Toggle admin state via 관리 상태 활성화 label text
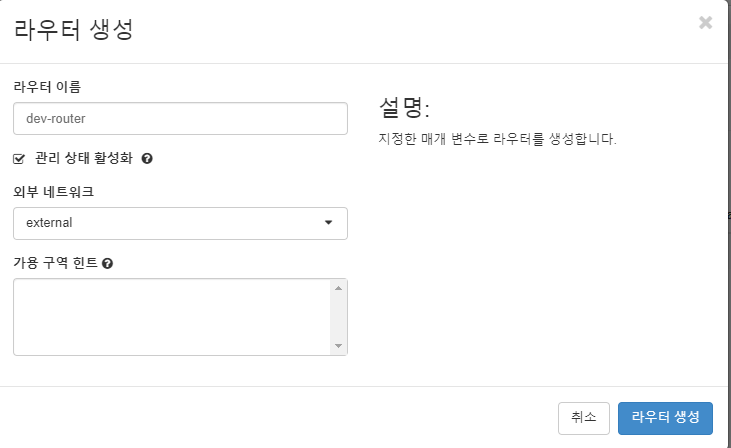The height and width of the screenshot is (448, 731). (84, 158)
